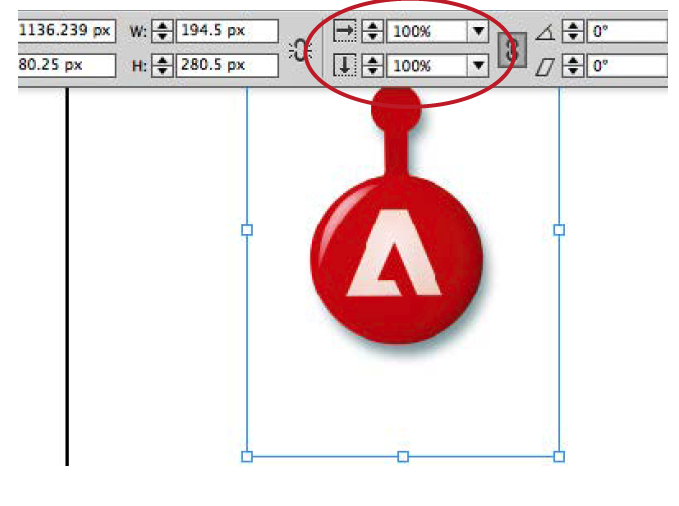Click the shear angle 0° field

[x=627, y=66]
